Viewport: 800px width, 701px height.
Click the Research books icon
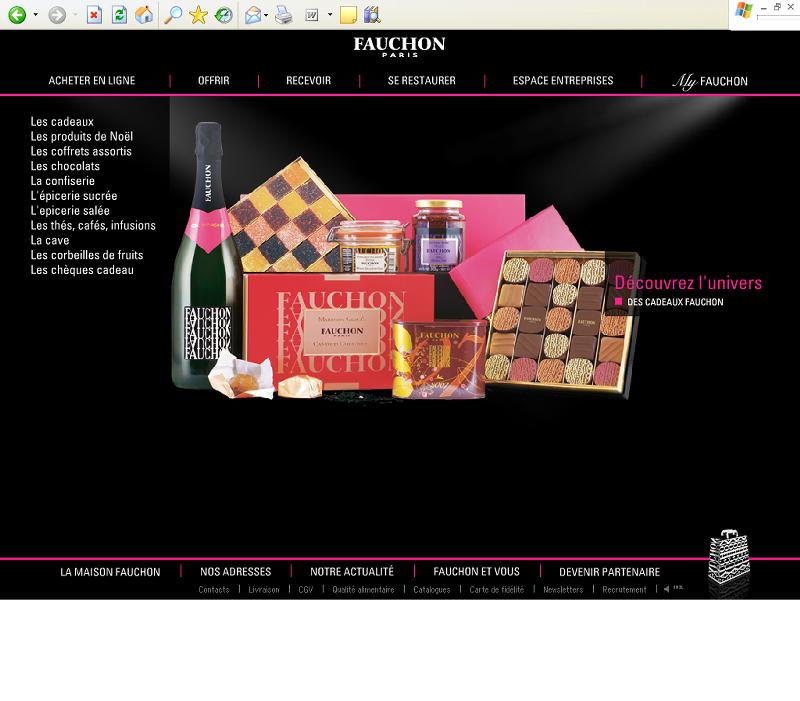tap(372, 15)
